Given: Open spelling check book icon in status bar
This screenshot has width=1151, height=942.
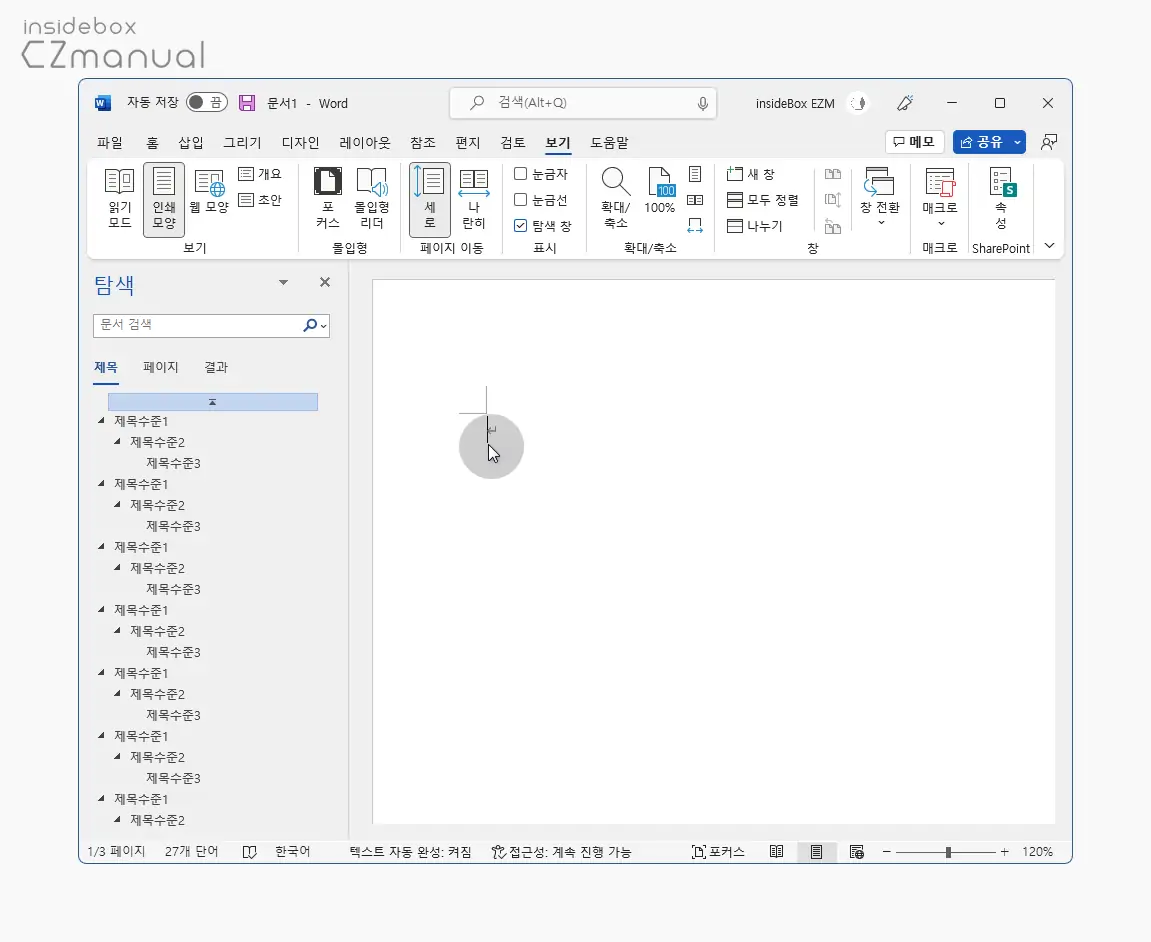Looking at the screenshot, I should pos(250,852).
